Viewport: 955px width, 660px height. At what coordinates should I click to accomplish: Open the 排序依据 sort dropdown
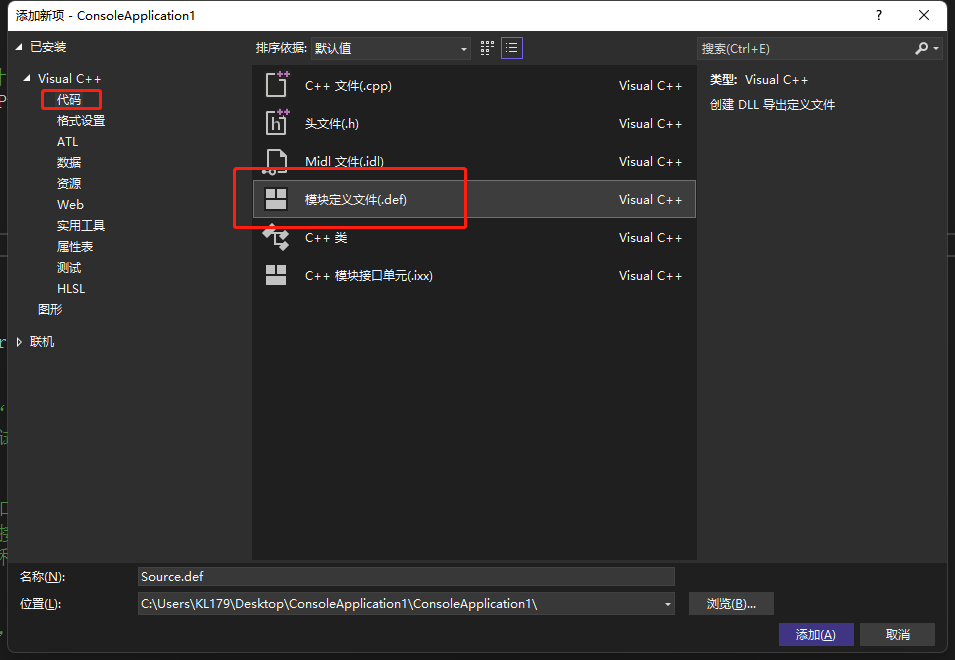390,48
